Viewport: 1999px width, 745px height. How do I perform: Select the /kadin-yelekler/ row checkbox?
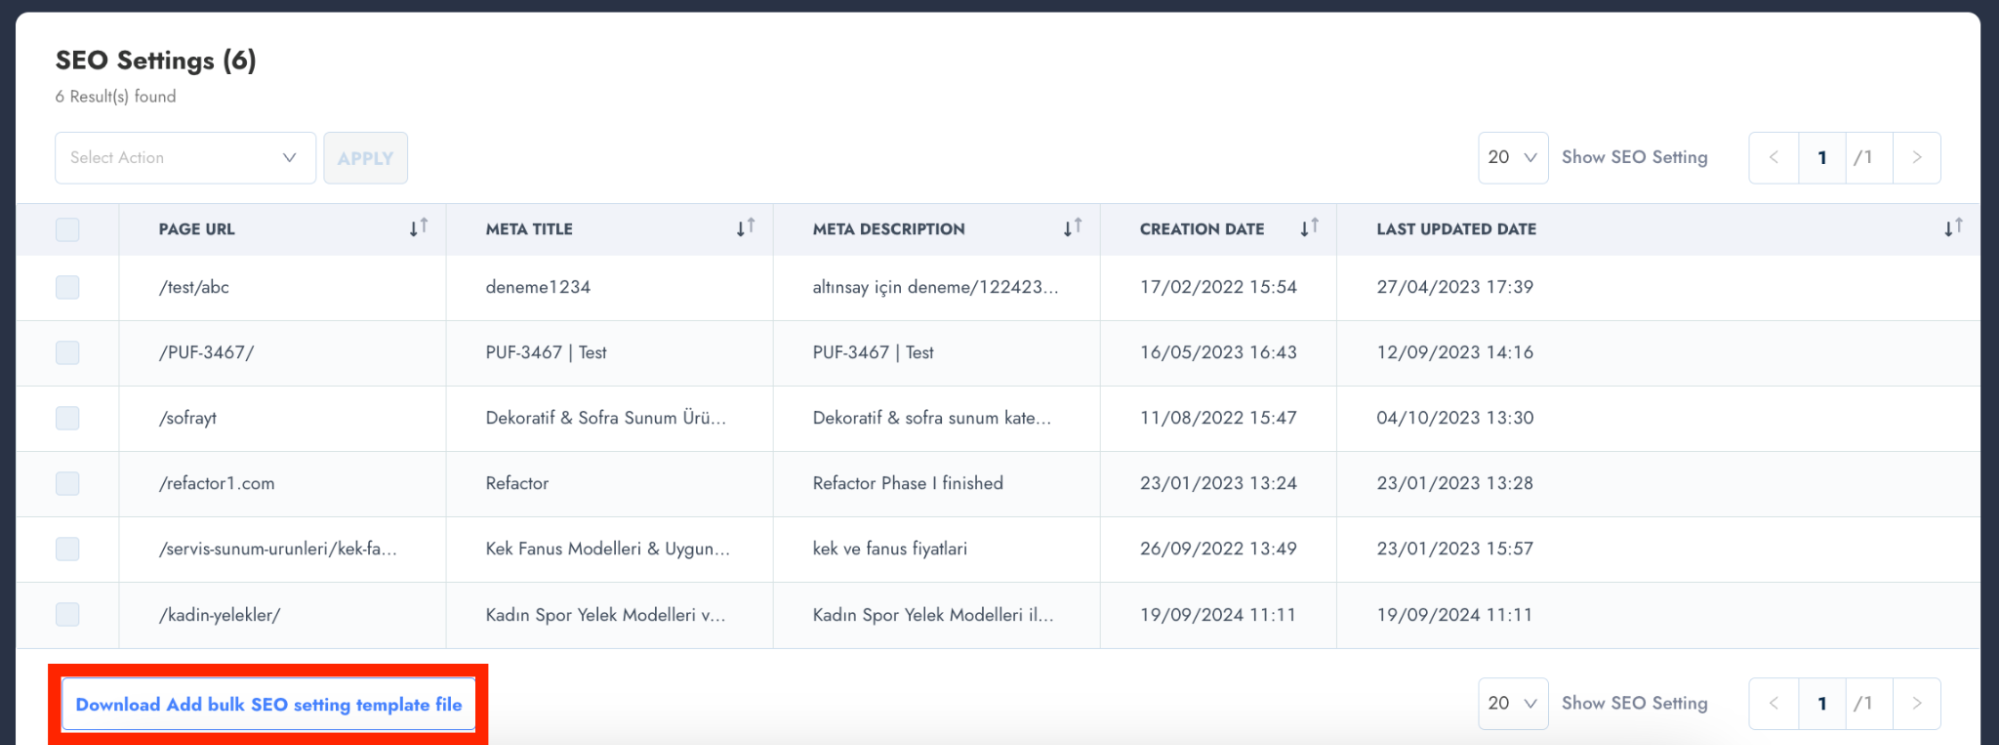[x=67, y=614]
